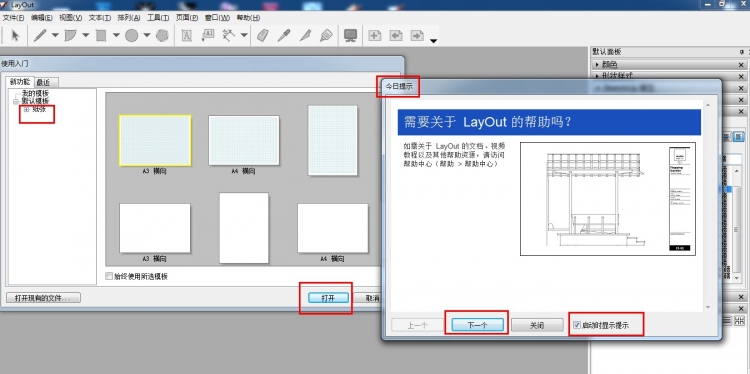Image resolution: width=750 pixels, height=374 pixels.
Task: Choose the Line drawing tool
Action: [x=40, y=35]
